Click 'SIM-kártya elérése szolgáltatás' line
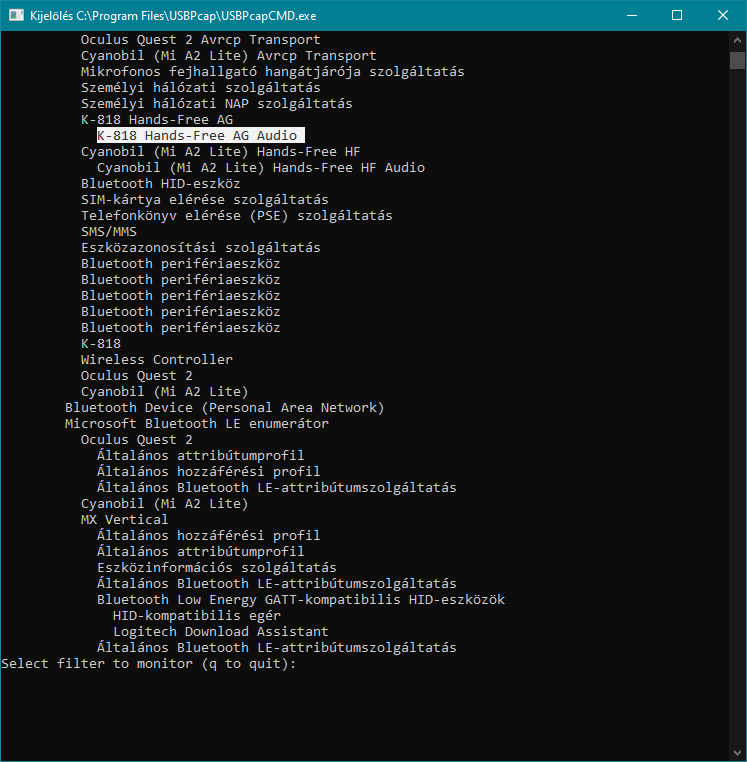The width and height of the screenshot is (747, 762). [205, 200]
